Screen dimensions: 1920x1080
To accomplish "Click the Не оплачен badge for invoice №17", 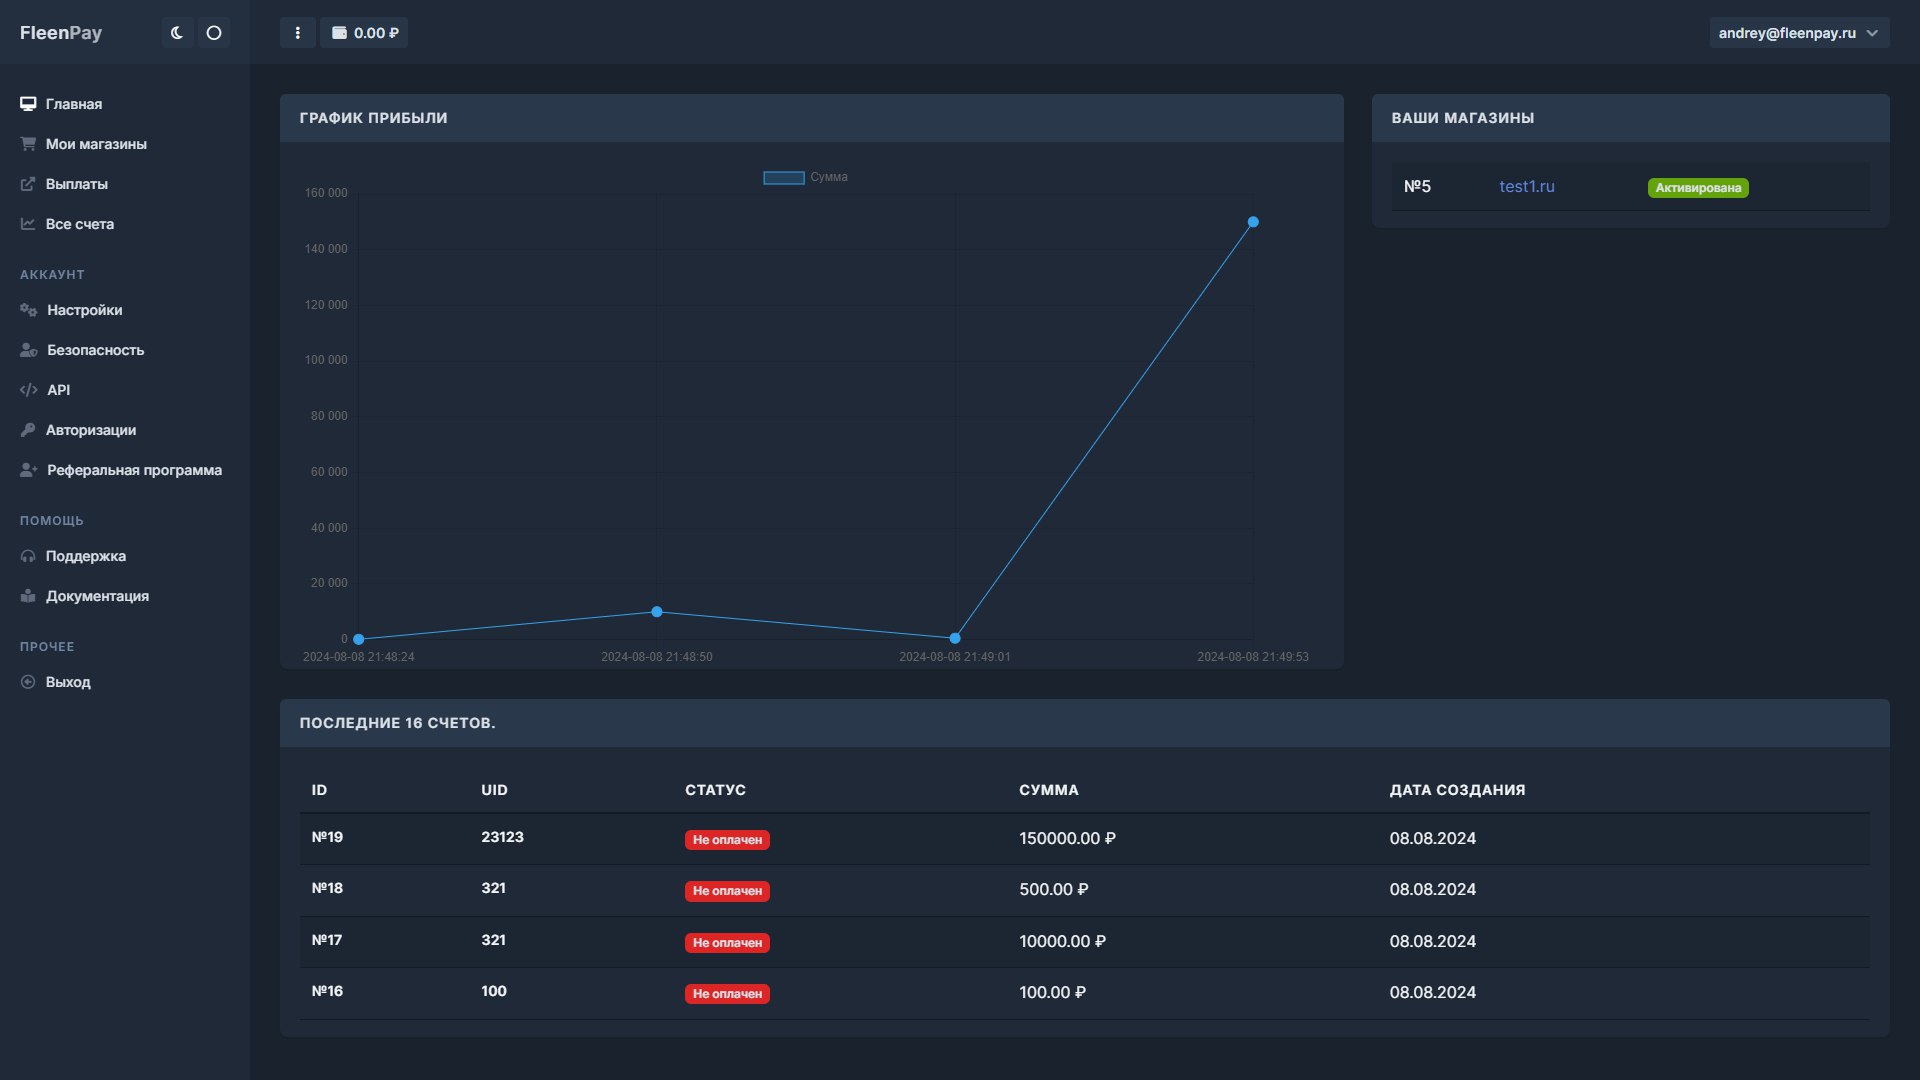I will pyautogui.click(x=727, y=943).
